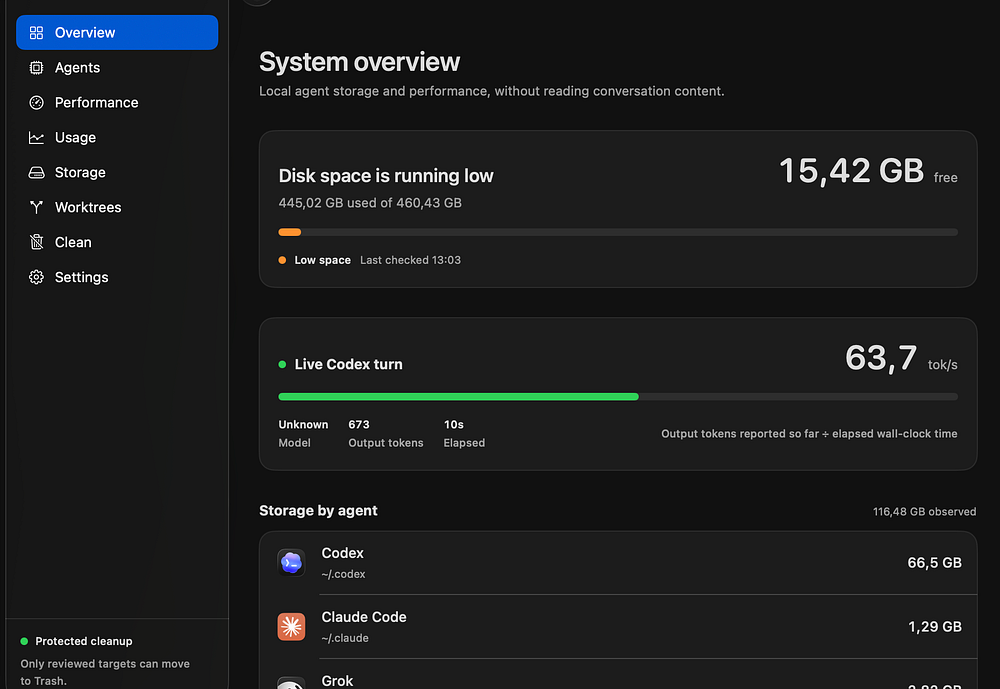Select the Claude Code storage row

tap(618, 626)
